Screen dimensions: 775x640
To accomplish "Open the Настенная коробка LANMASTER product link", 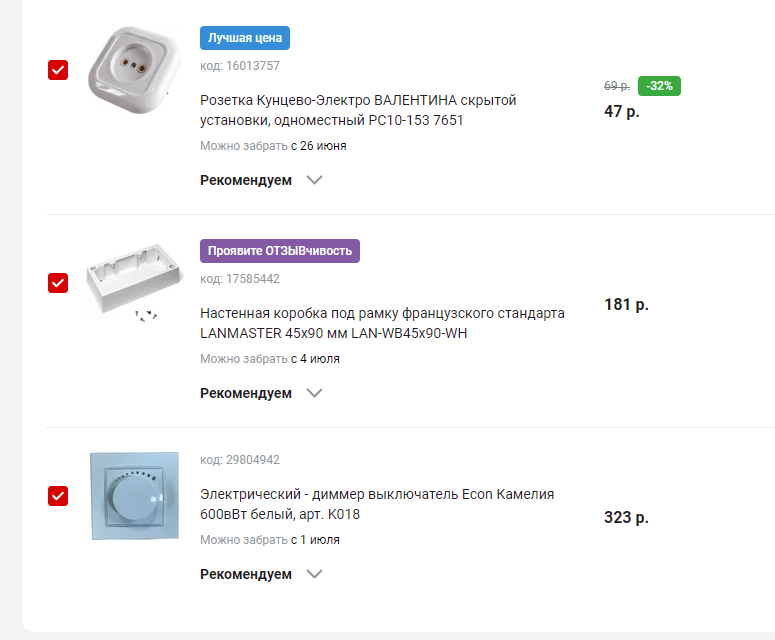I will tap(382, 323).
